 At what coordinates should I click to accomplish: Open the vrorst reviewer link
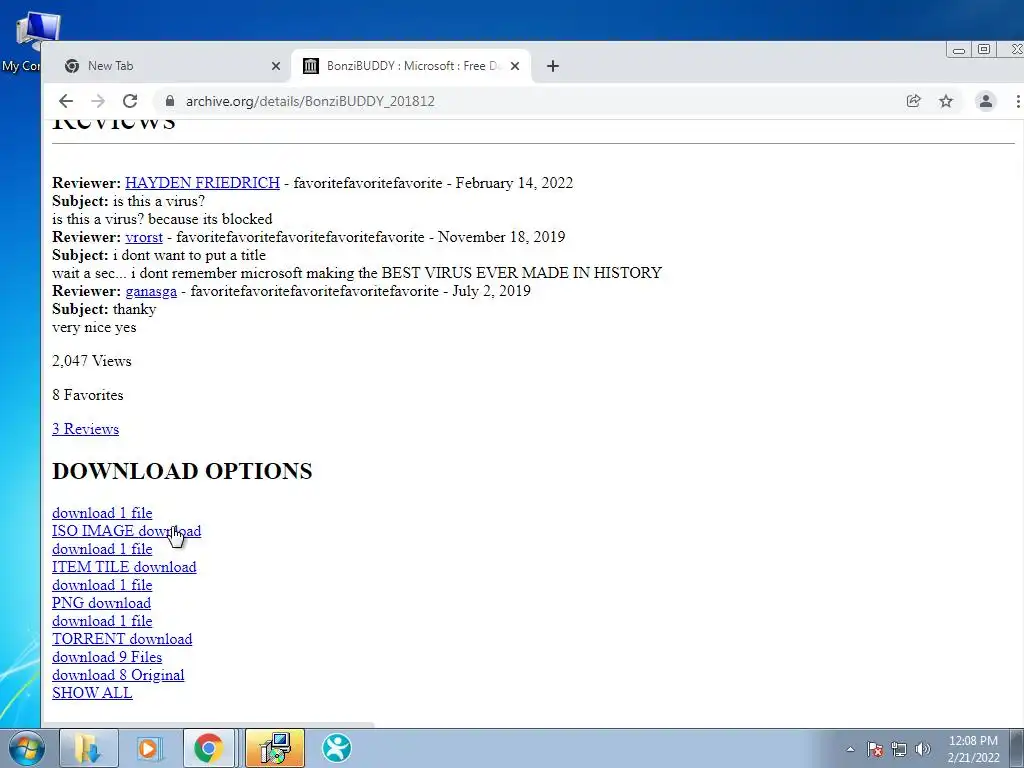[144, 237]
